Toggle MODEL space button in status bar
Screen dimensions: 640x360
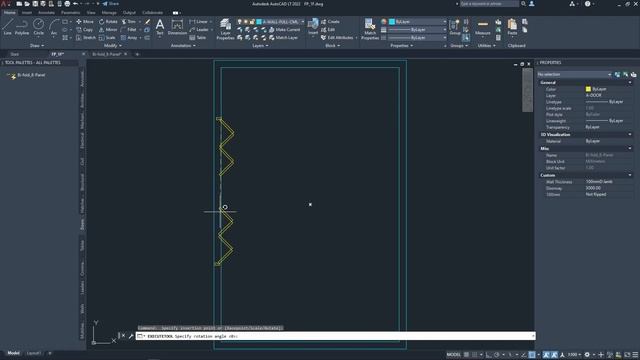click(x=453, y=355)
